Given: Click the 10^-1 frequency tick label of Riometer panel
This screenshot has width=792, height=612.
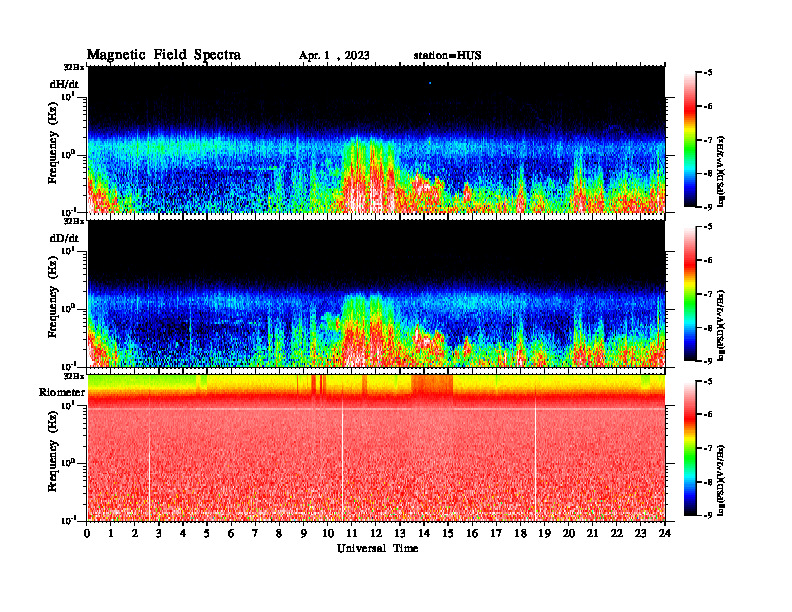Looking at the screenshot, I should tap(69, 520).
